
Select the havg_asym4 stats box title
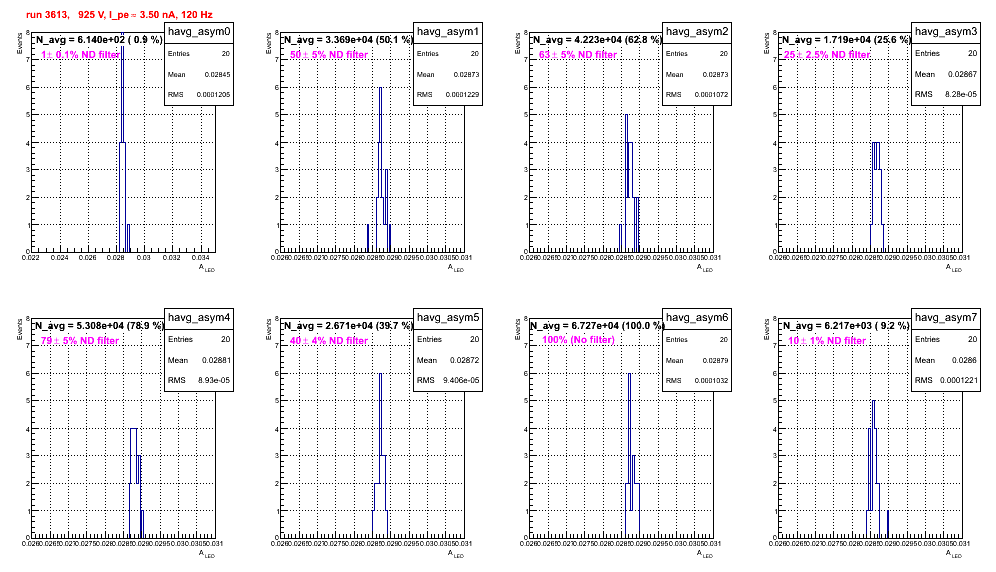tap(199, 318)
